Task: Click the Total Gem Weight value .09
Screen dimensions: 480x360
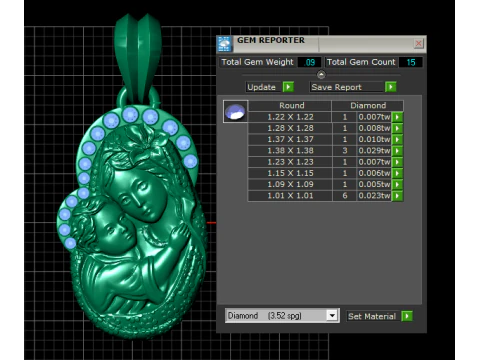Action: tap(310, 62)
